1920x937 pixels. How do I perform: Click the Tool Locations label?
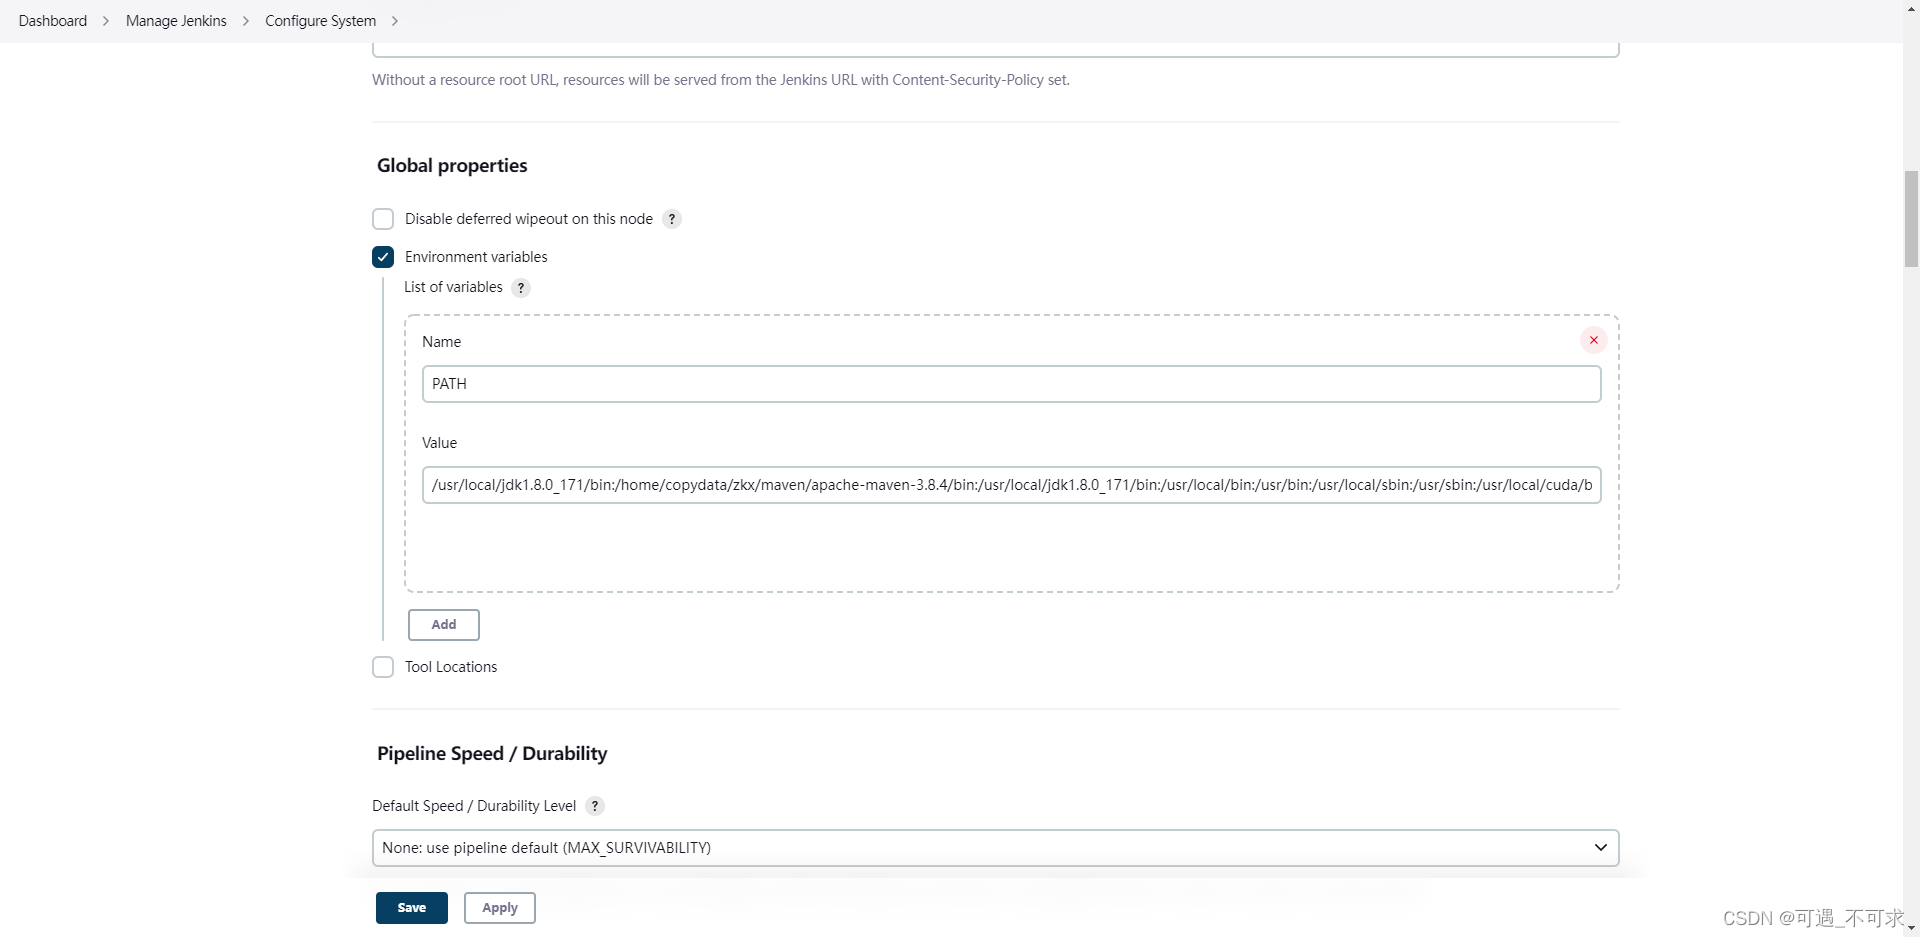pos(451,667)
